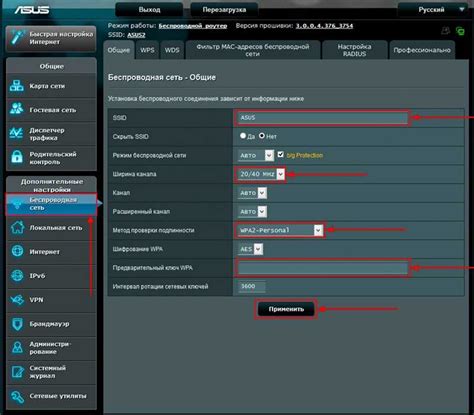Click the Применить button
The width and height of the screenshot is (474, 415).
click(x=286, y=309)
